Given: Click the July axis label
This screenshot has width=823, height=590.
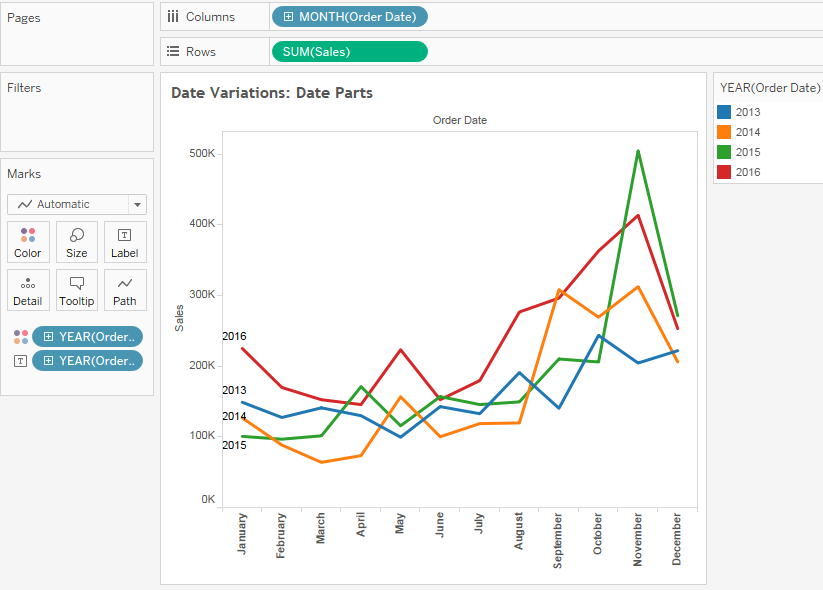Looking at the screenshot, I should (479, 523).
